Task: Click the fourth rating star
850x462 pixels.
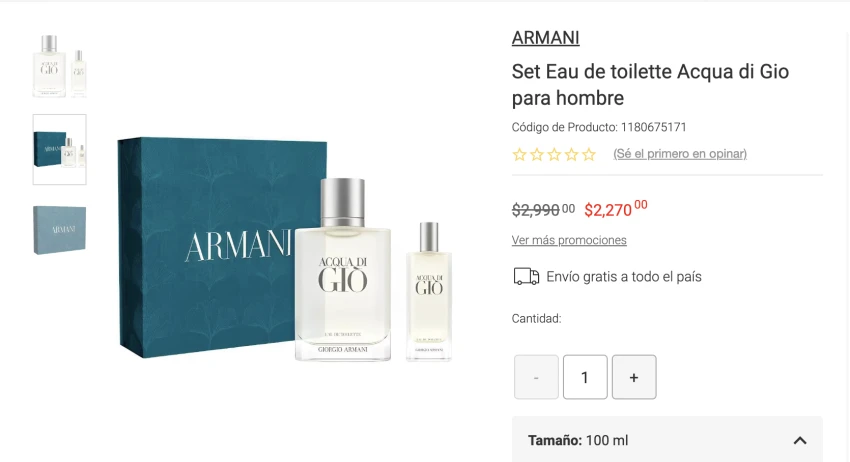Action: 571,155
